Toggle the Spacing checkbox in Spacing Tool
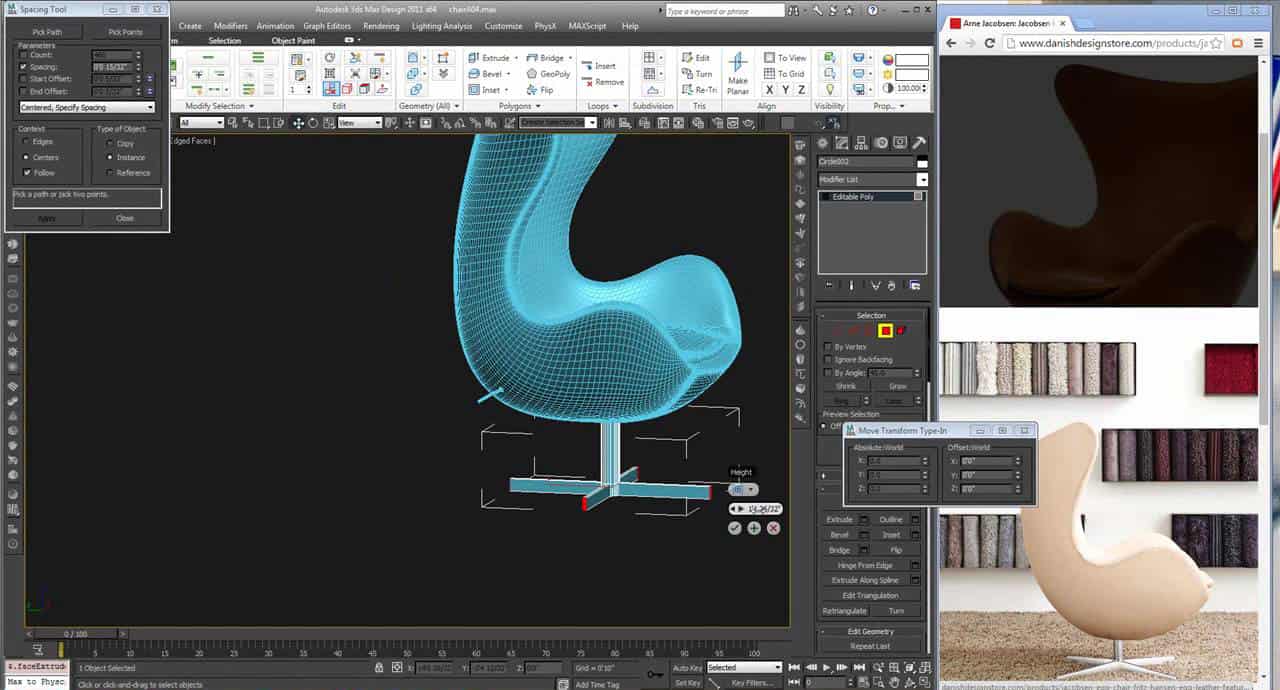This screenshot has height=690, width=1280. 24,67
